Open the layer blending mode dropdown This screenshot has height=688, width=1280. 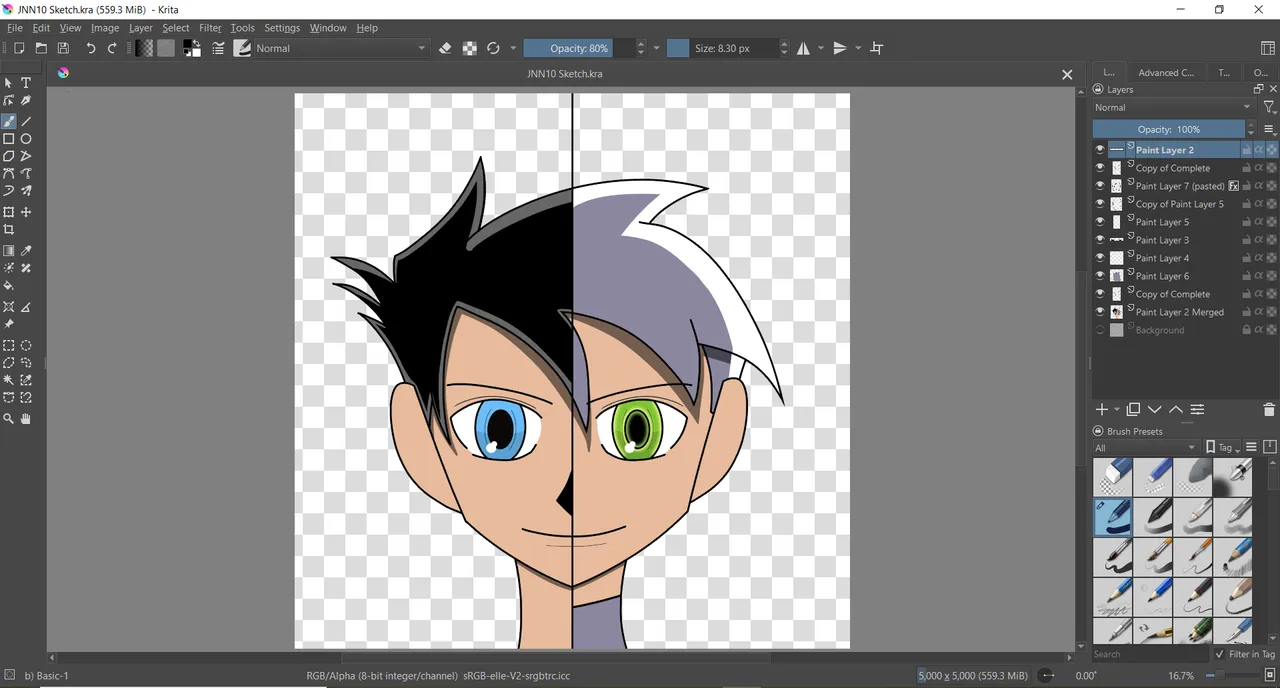(x=1173, y=107)
